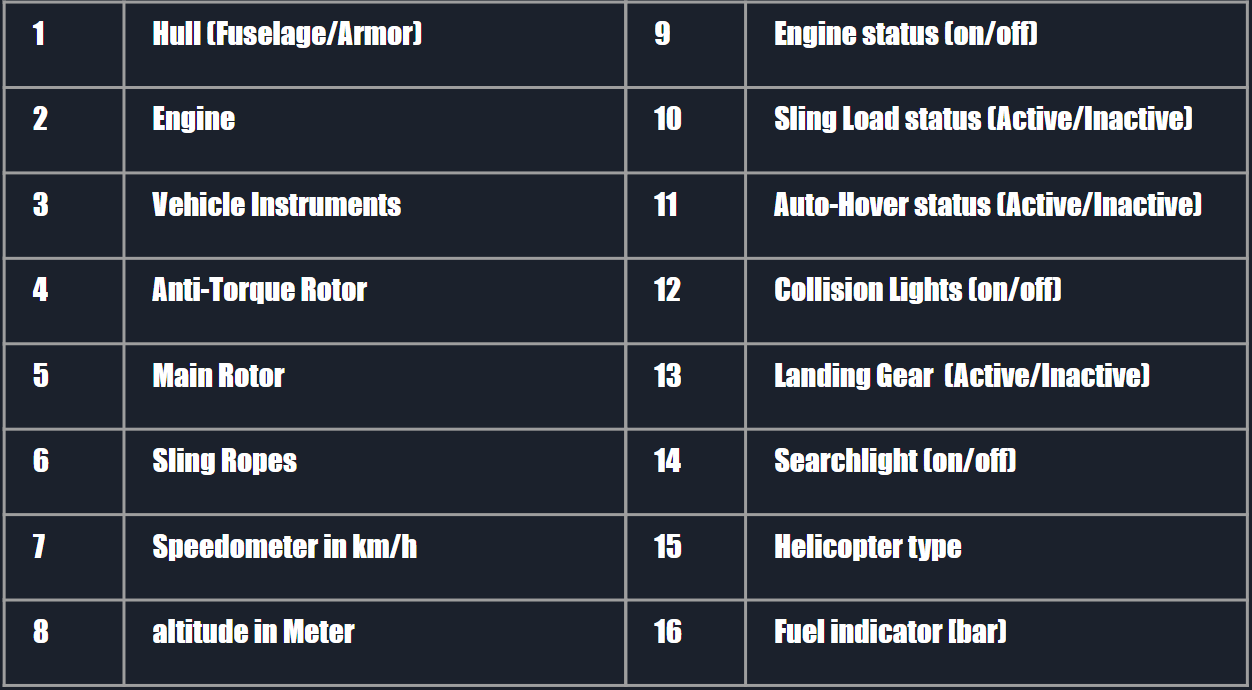
Task: Click the 'Hull (Fuselage/Armor)' table cell
Action: tap(287, 34)
